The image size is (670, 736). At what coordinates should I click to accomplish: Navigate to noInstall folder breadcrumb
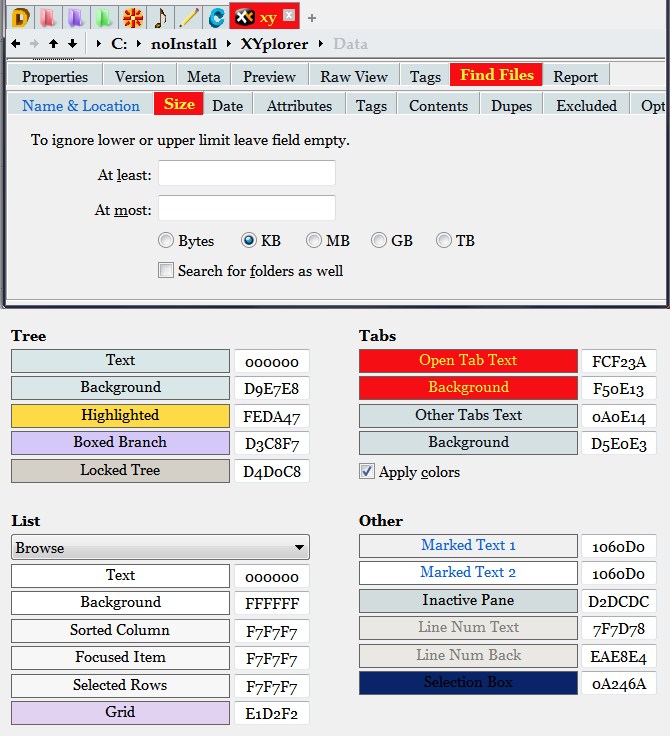pyautogui.click(x=184, y=44)
